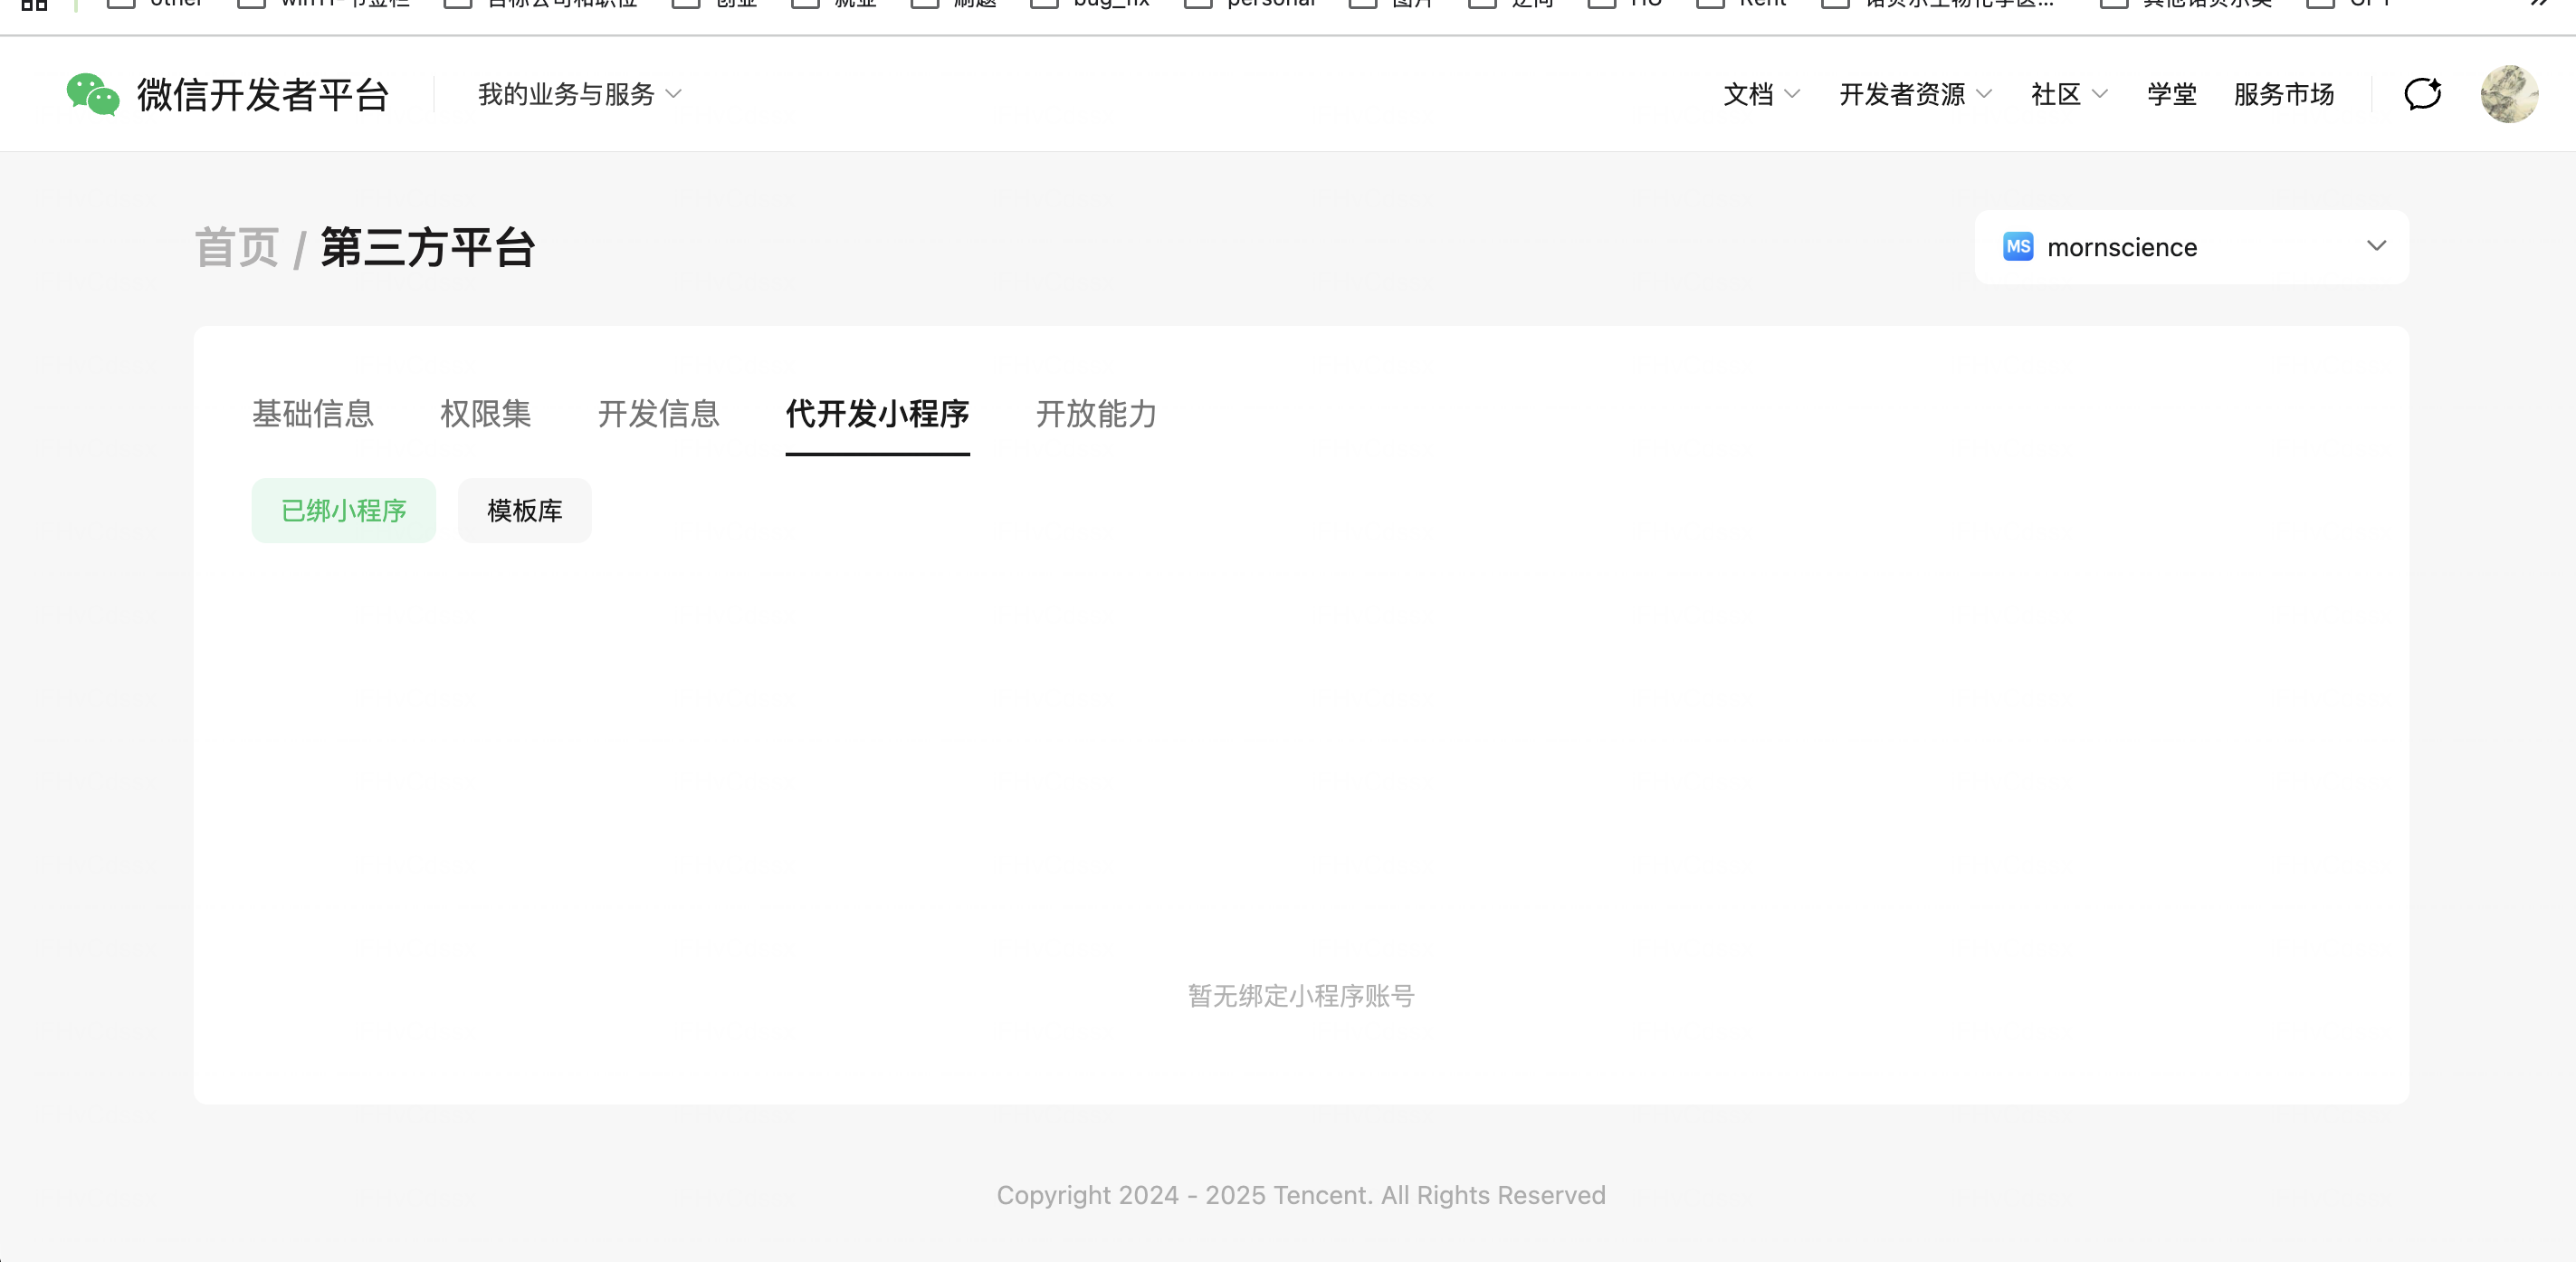Viewport: 2576px width, 1262px height.
Task: Click the blue MS account badge
Action: coord(2017,247)
